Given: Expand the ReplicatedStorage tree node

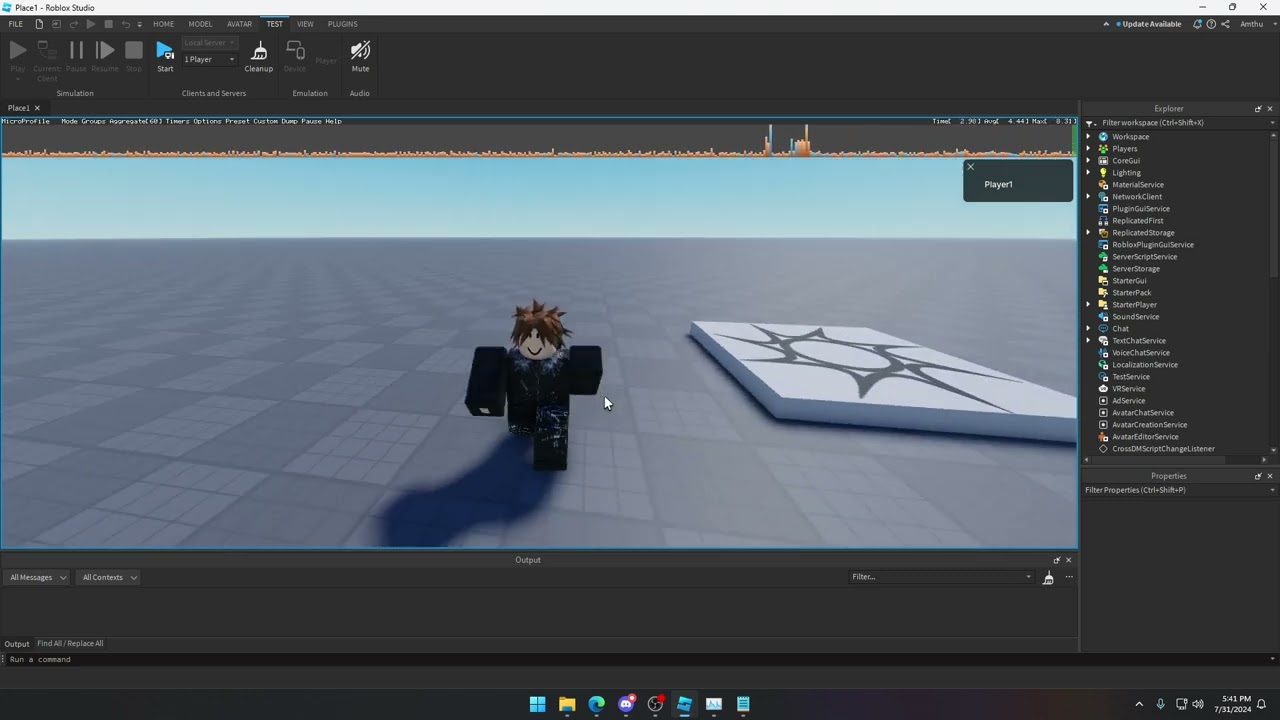Looking at the screenshot, I should [1089, 233].
